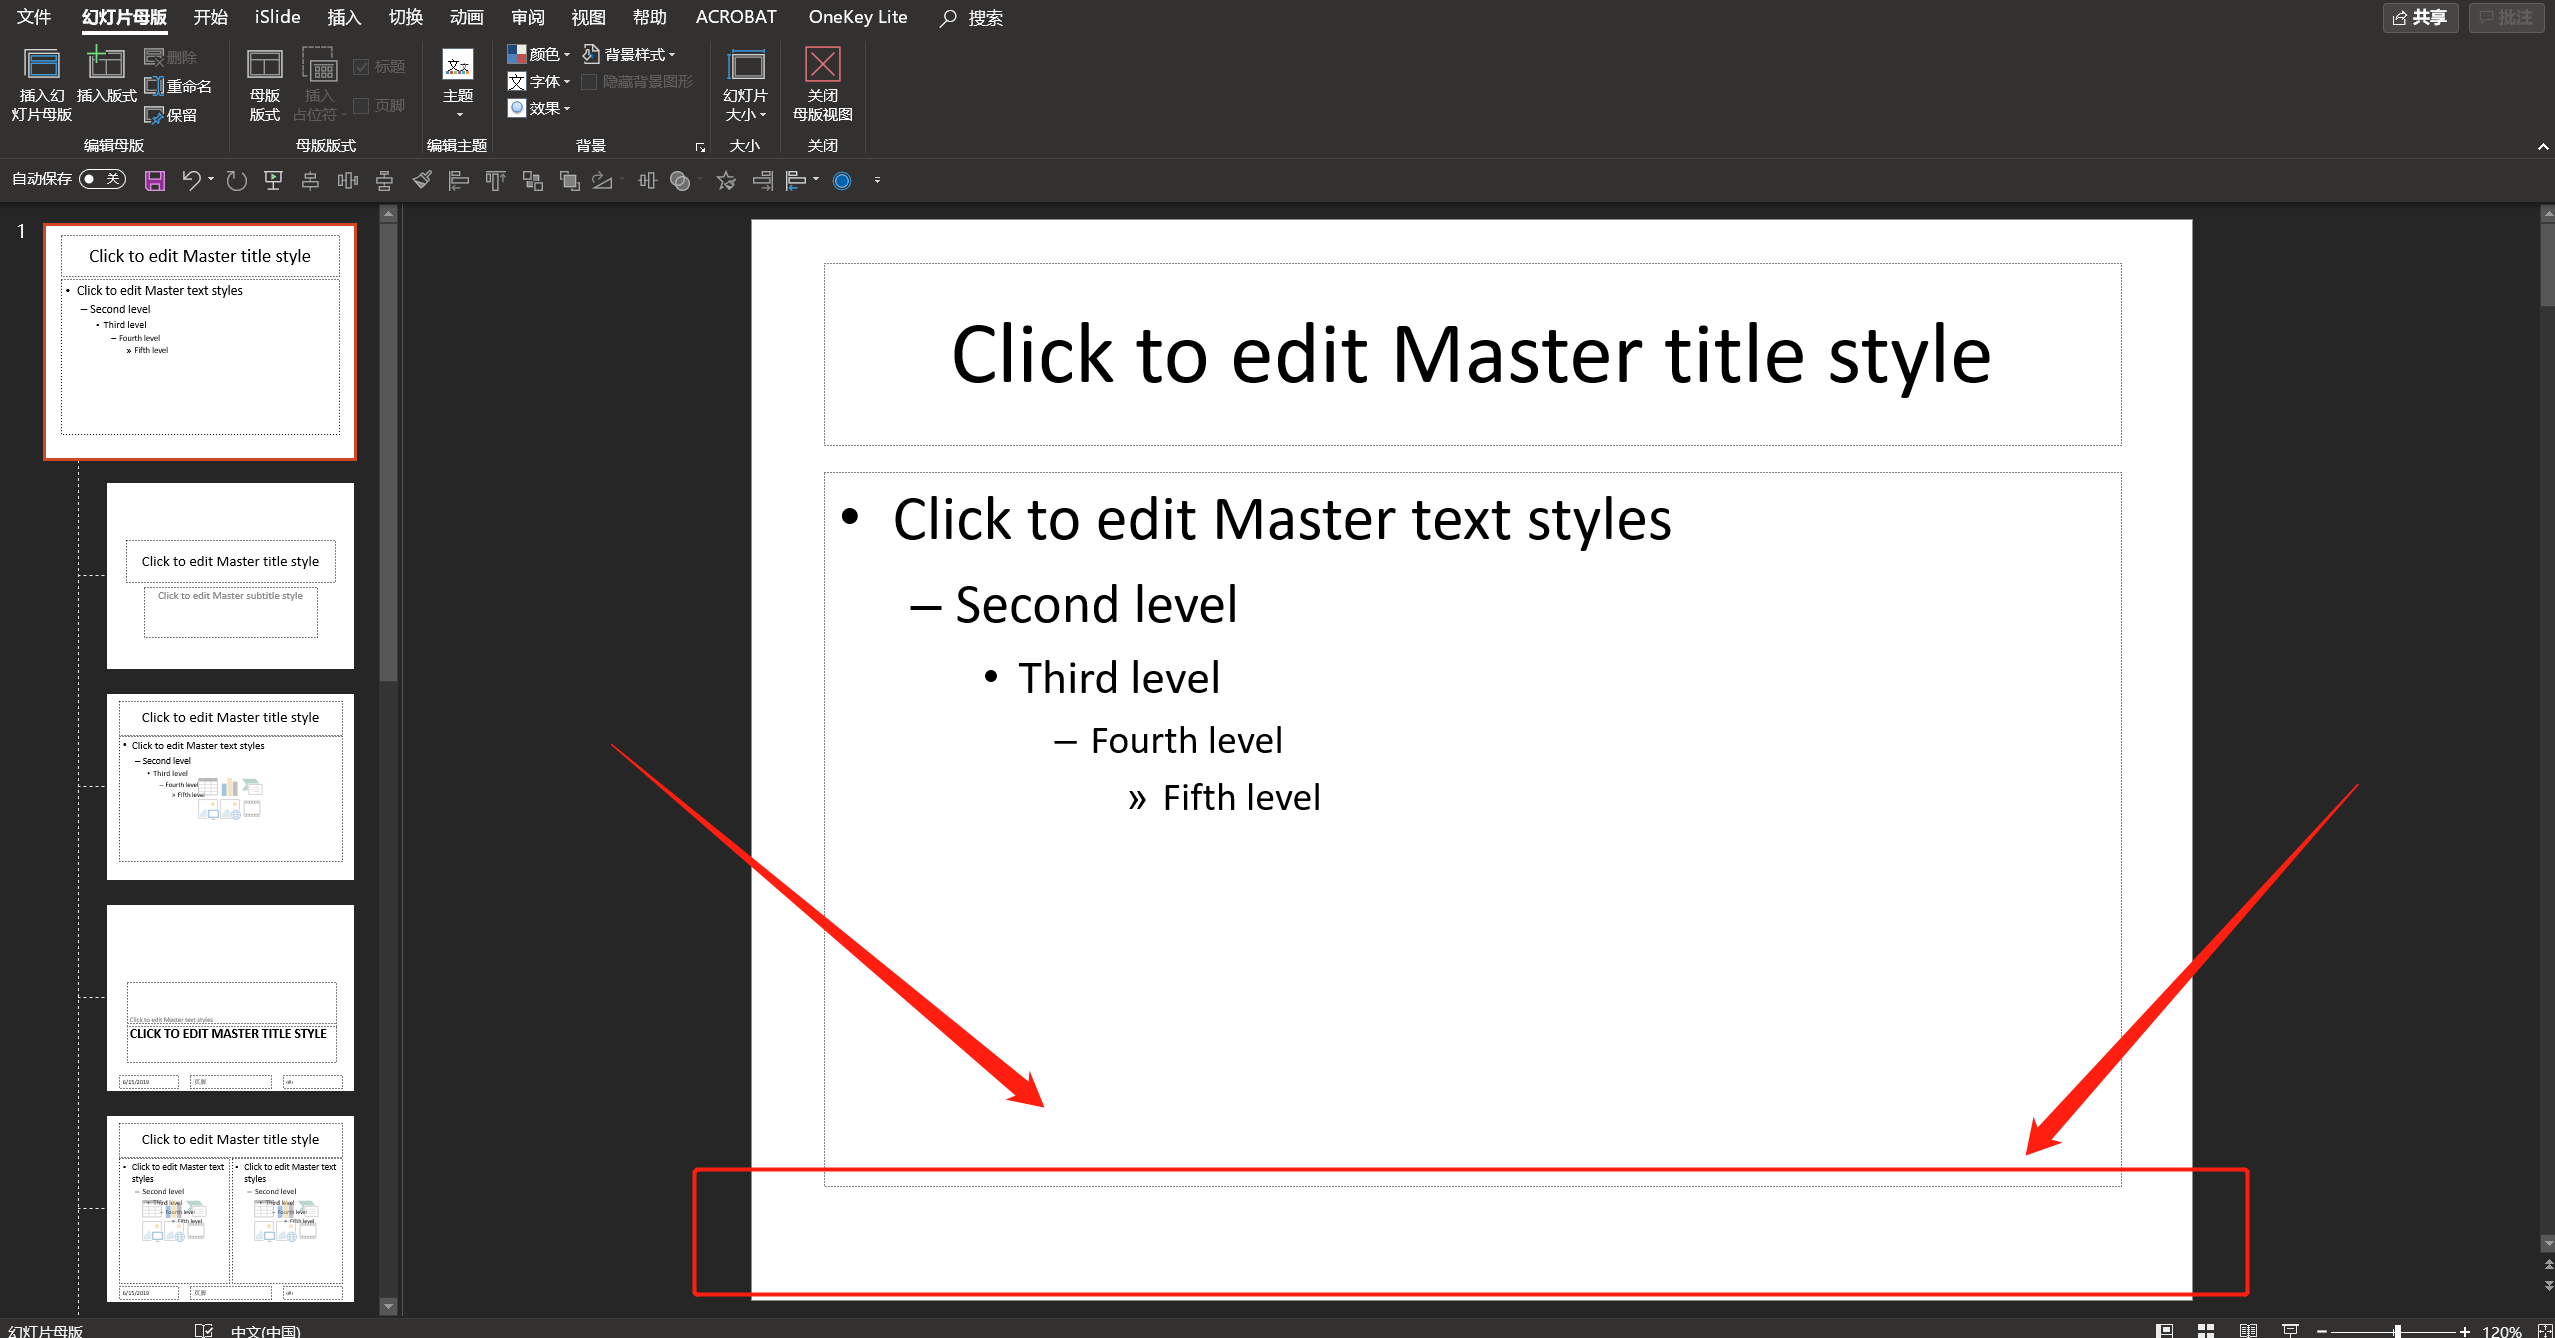Toggle the AutoSave (自动保存) switch
Screen dimensions: 2555x1338
point(102,179)
